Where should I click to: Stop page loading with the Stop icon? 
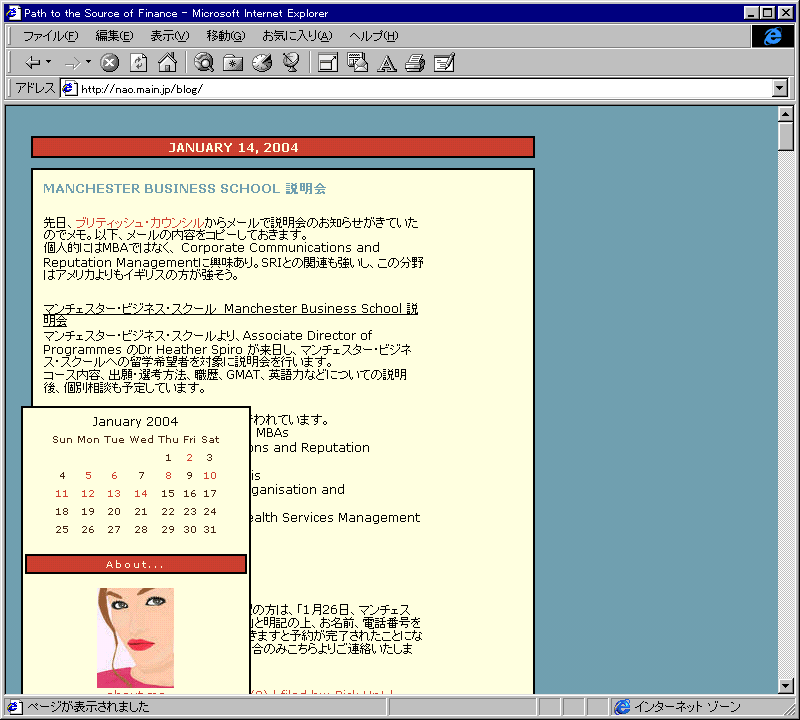(x=109, y=63)
